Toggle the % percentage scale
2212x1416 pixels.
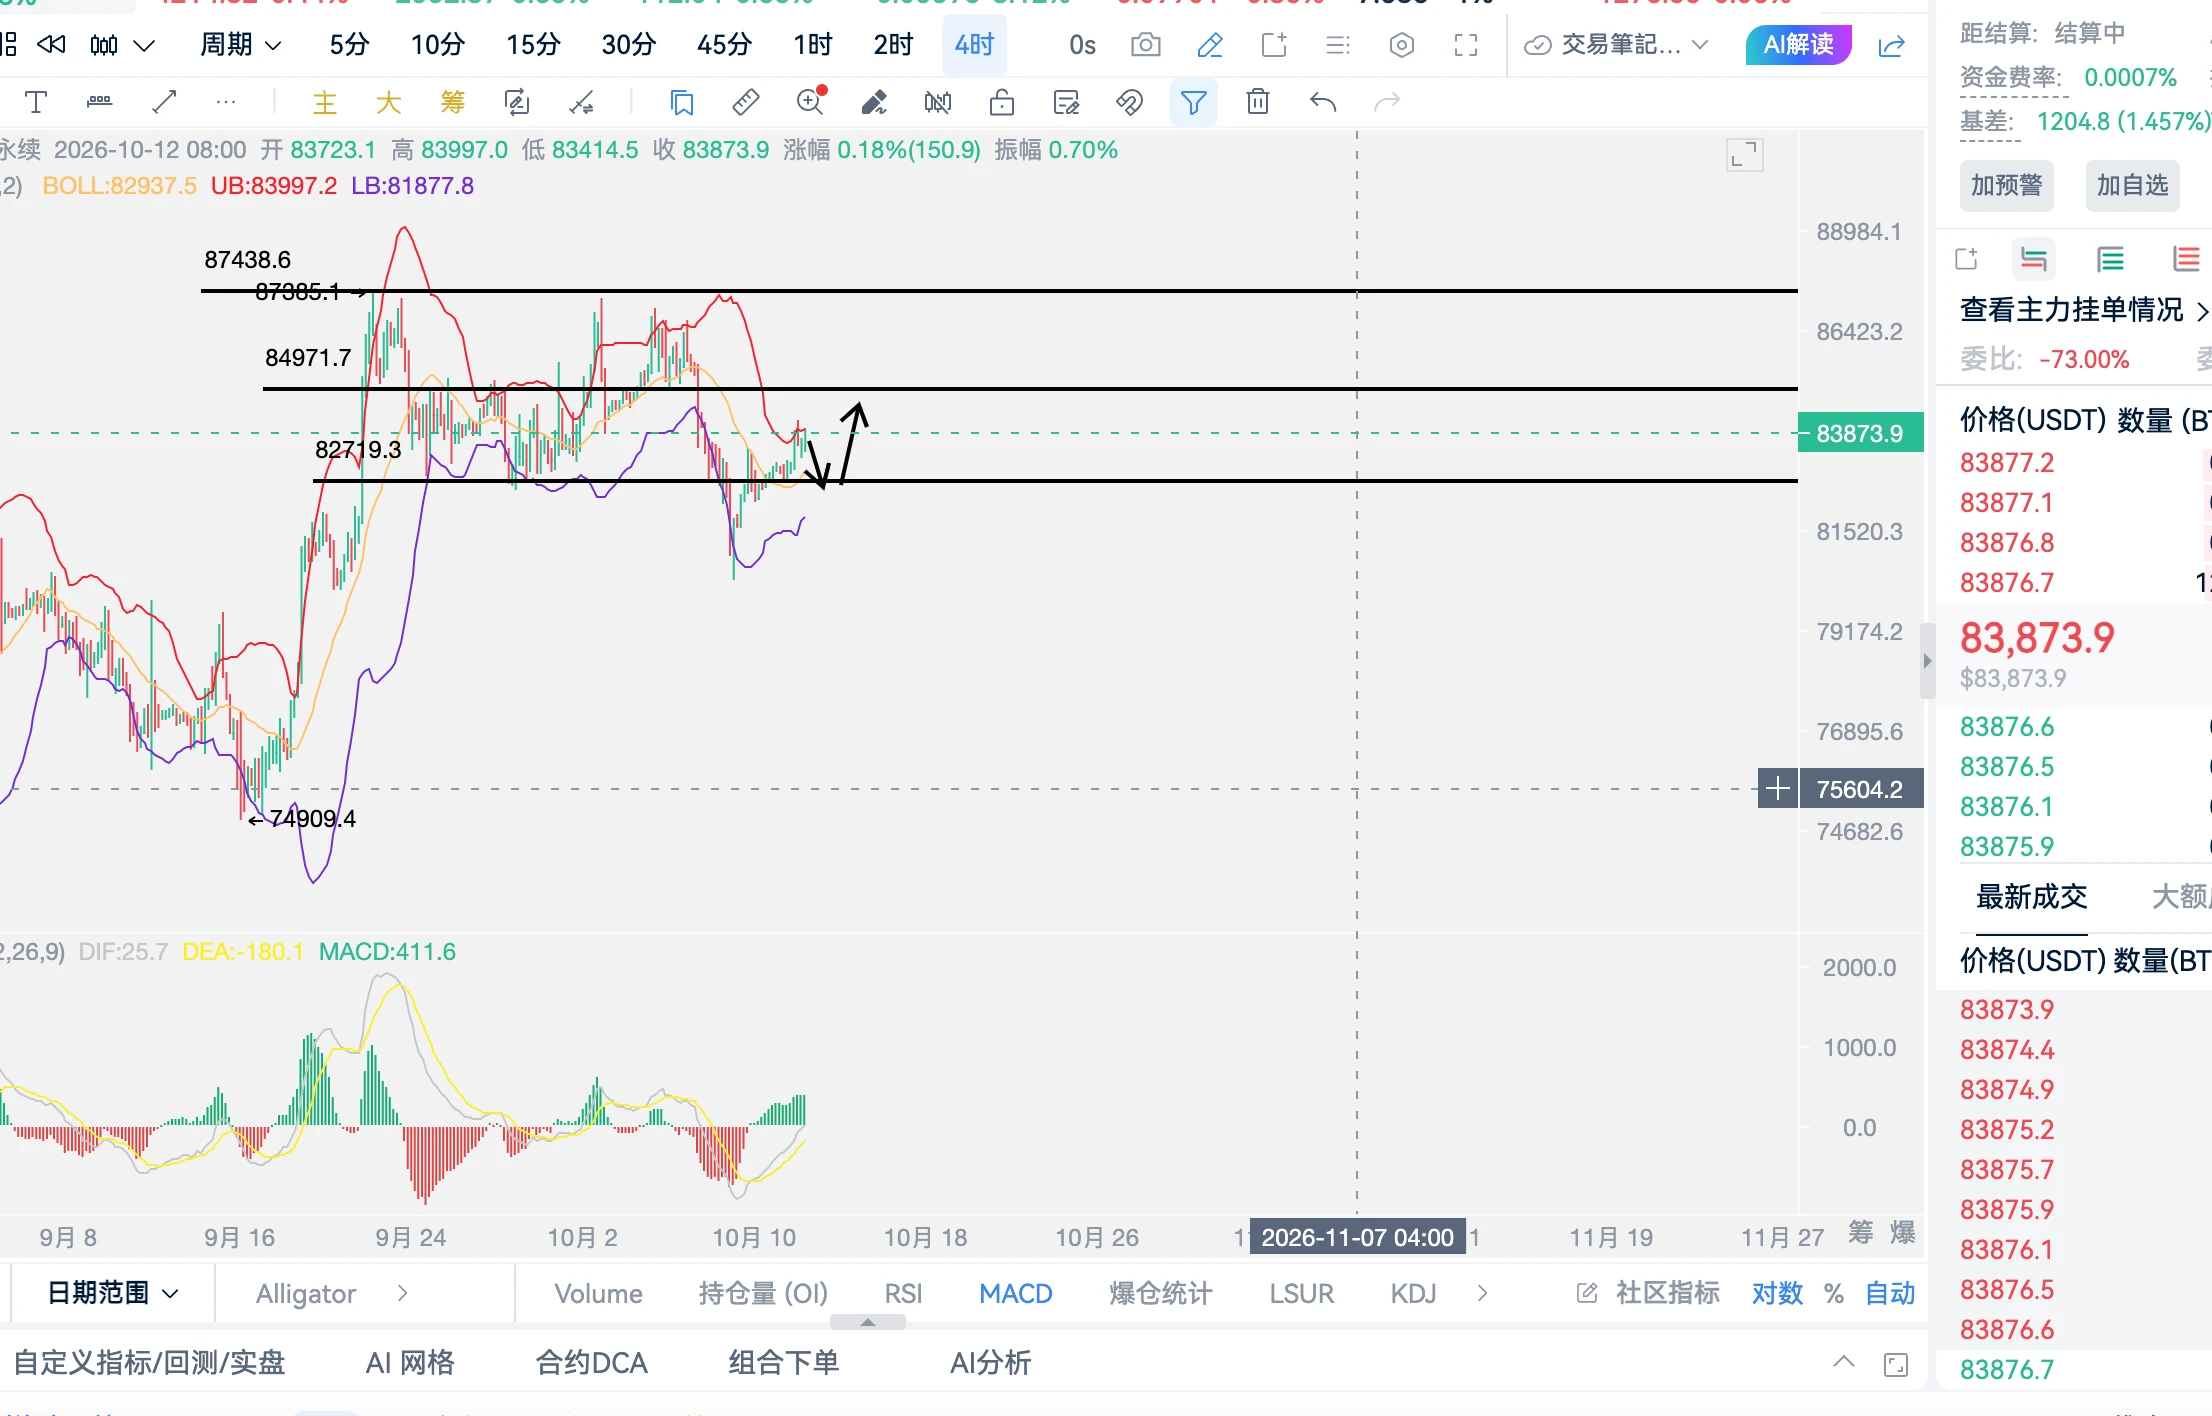click(1834, 1293)
